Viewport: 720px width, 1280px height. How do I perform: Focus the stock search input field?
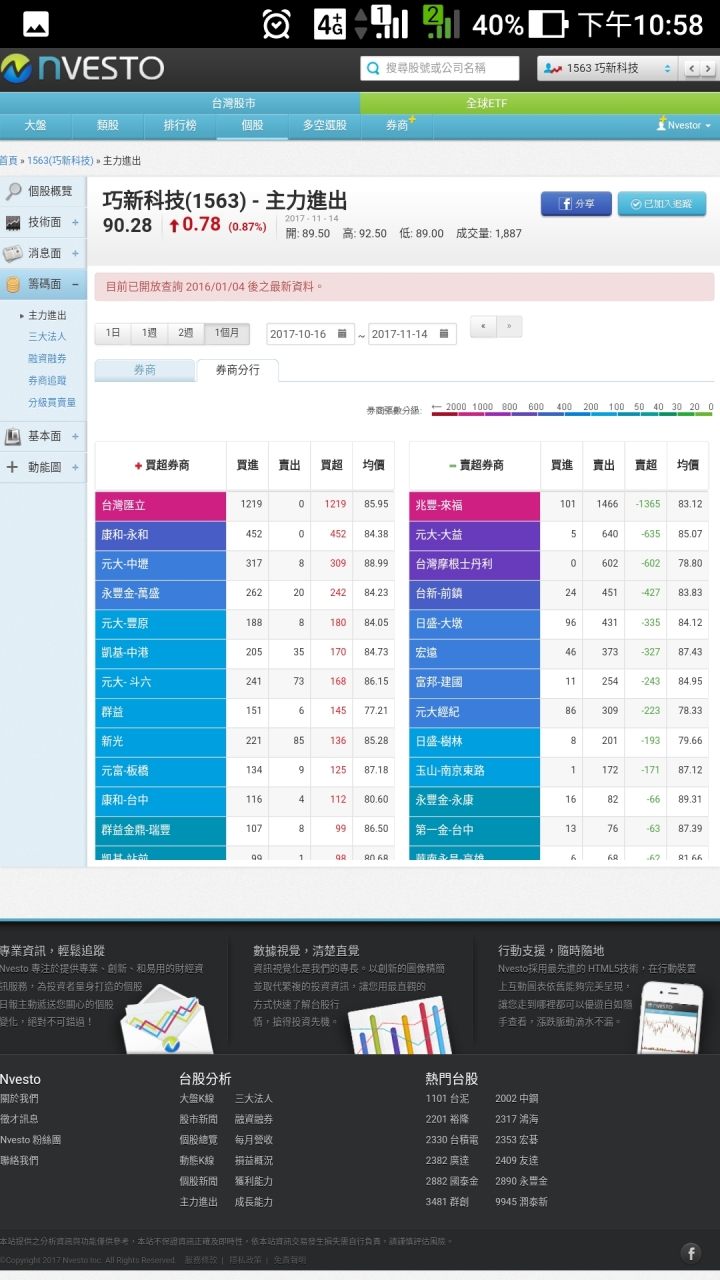[x=440, y=68]
